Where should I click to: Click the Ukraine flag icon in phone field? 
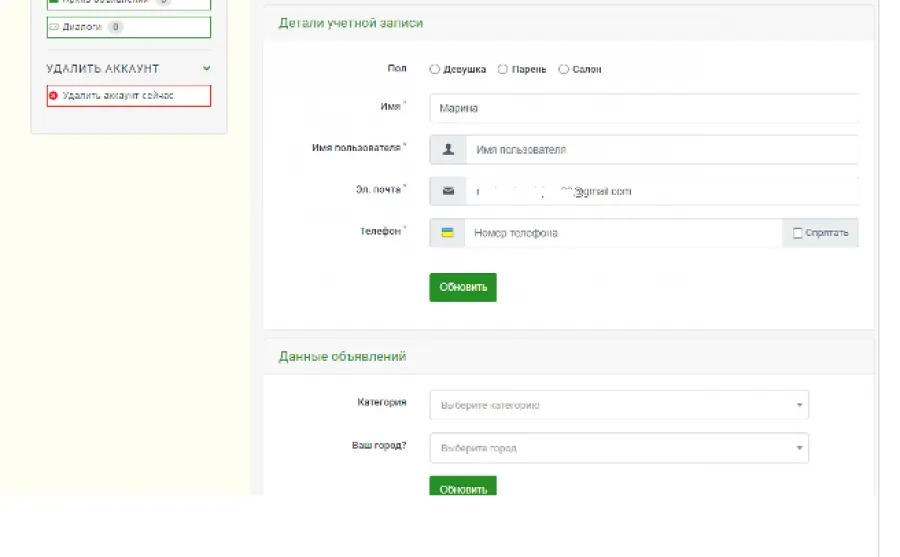tap(448, 233)
